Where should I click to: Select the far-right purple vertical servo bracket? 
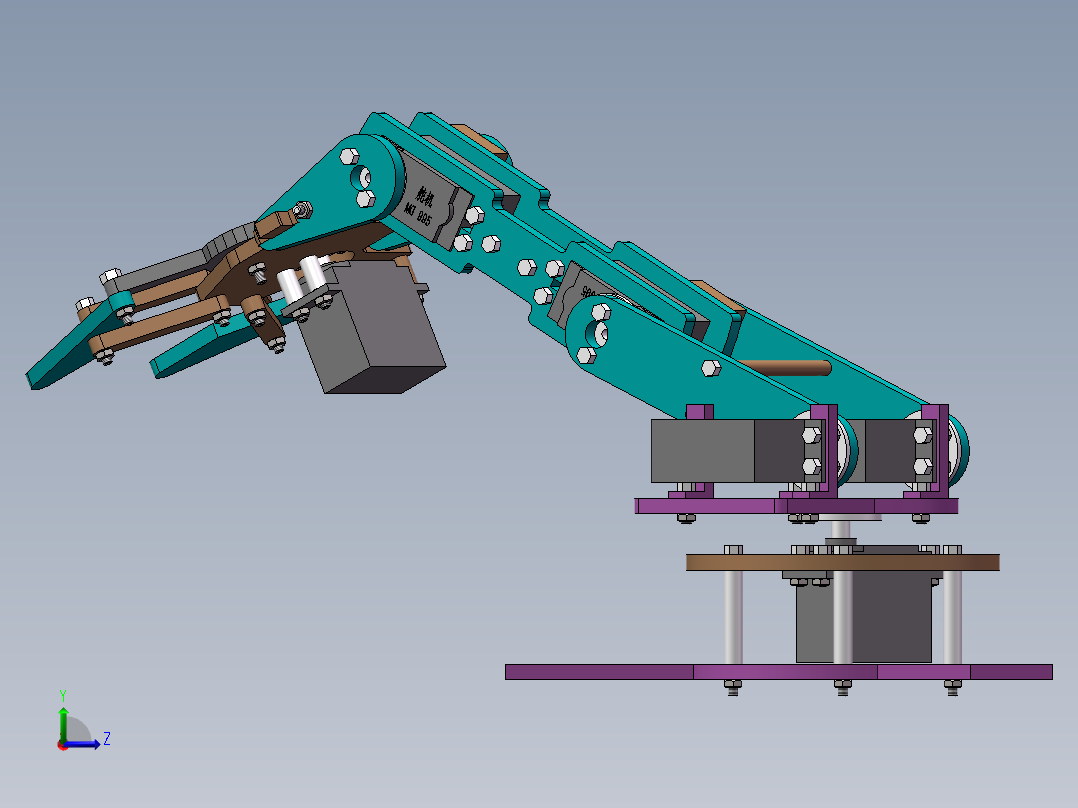935,450
